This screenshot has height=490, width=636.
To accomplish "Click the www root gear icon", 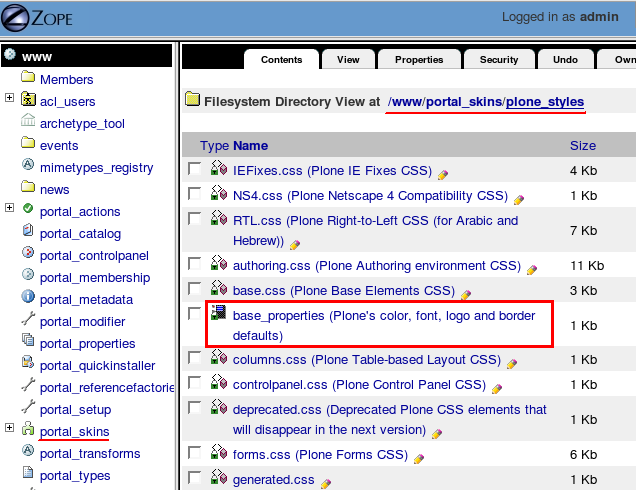I will pyautogui.click(x=10, y=55).
